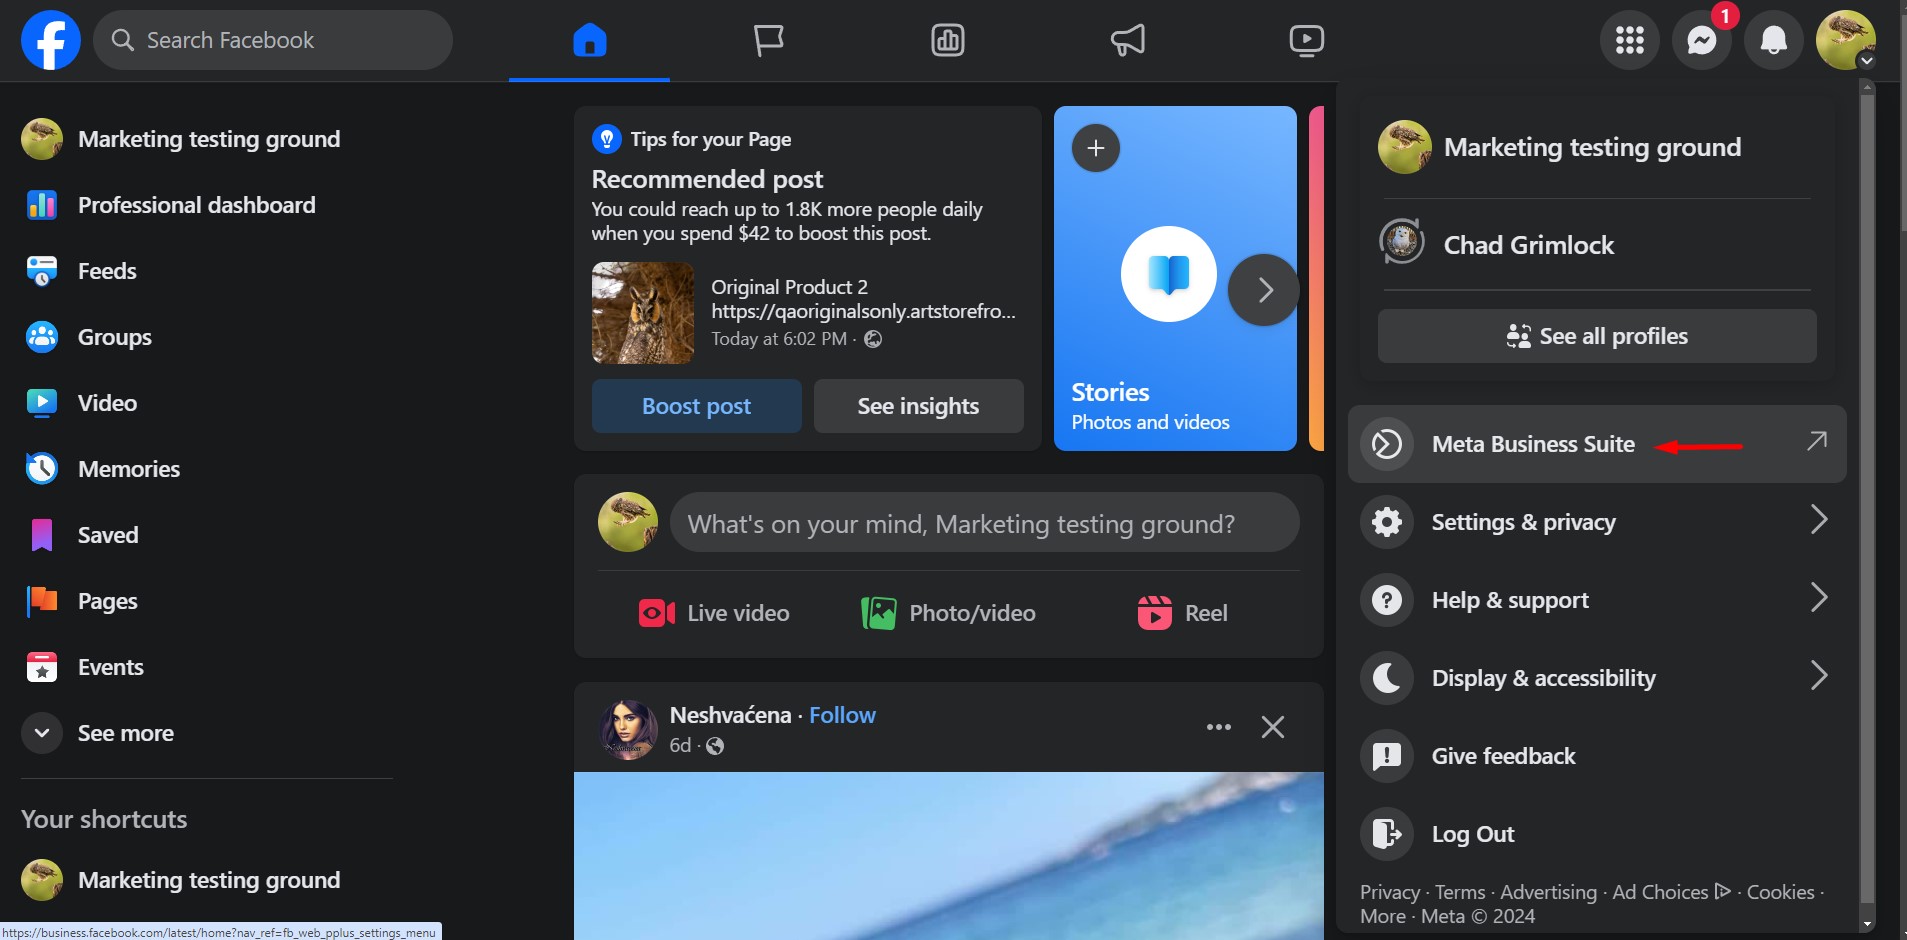Viewport: 1907px width, 940px height.
Task: Select Marketing testing ground profile in menu
Action: 1597,147
